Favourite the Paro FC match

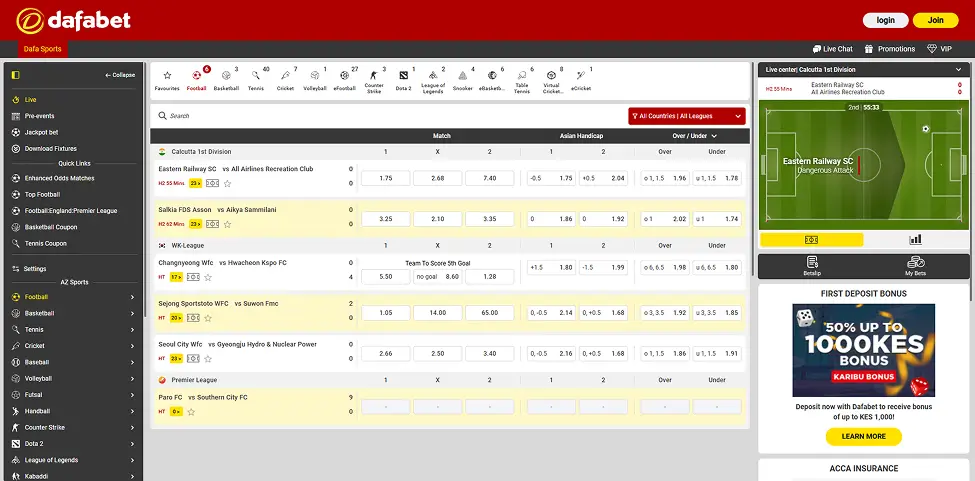tap(191, 412)
